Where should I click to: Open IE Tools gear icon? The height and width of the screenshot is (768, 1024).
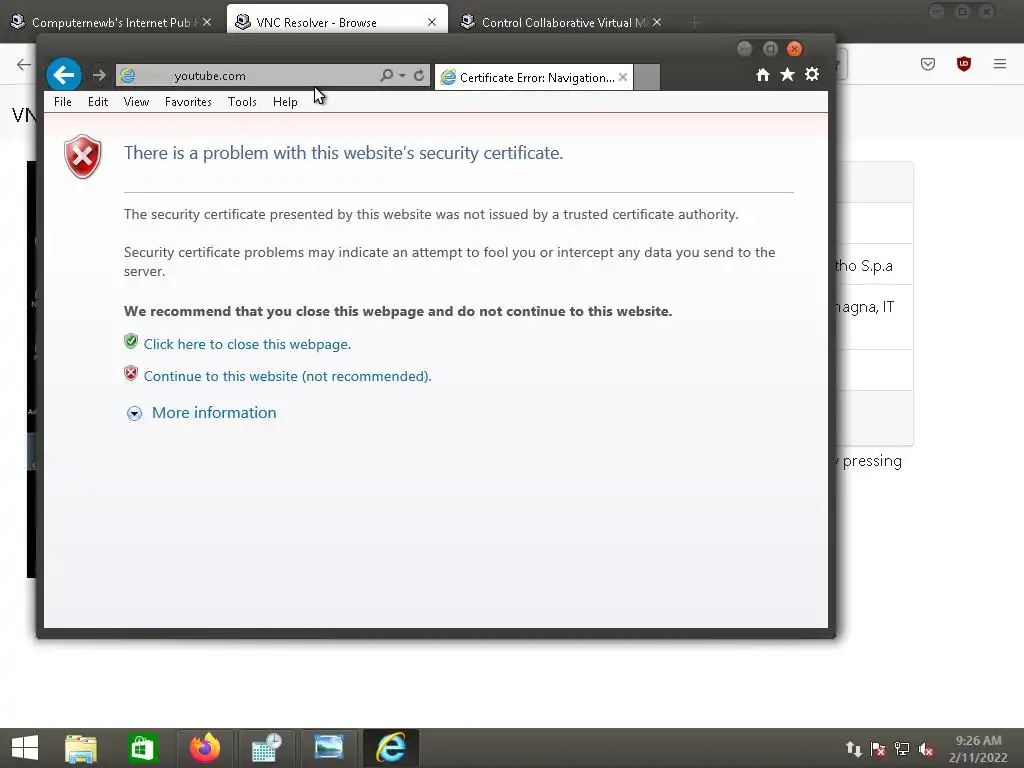(812, 74)
